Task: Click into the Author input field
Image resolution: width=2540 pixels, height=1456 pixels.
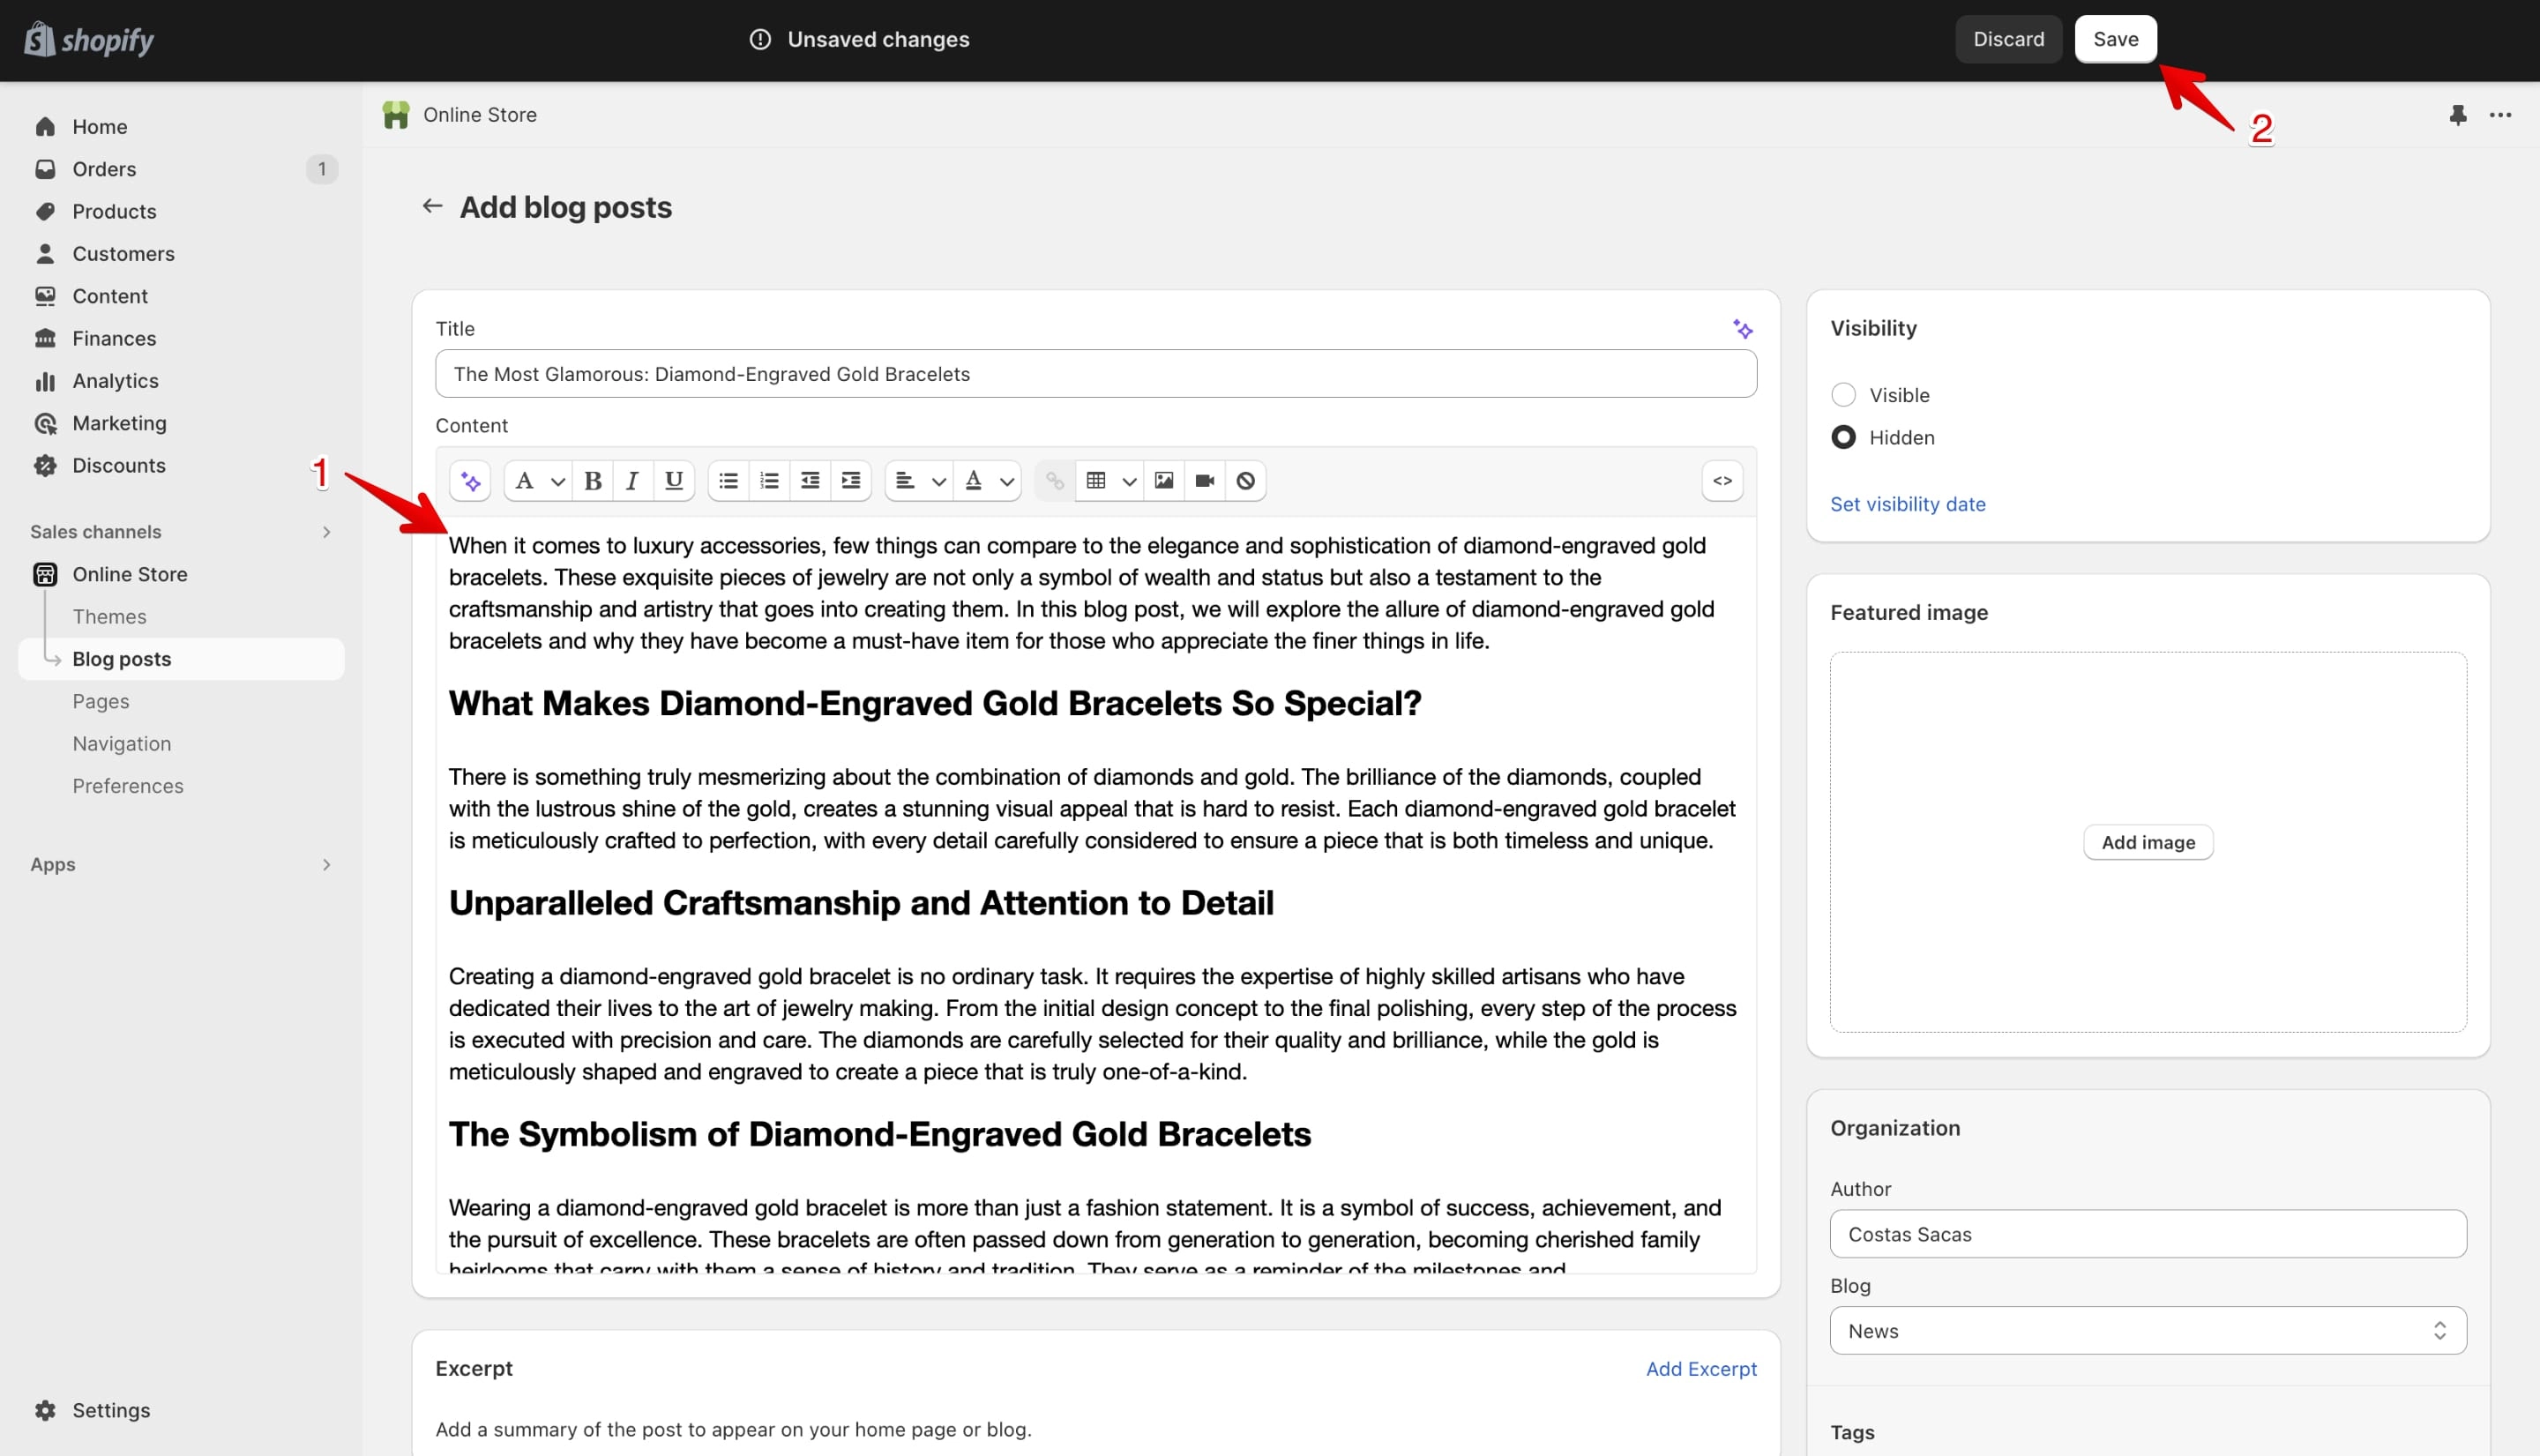Action: click(2148, 1234)
